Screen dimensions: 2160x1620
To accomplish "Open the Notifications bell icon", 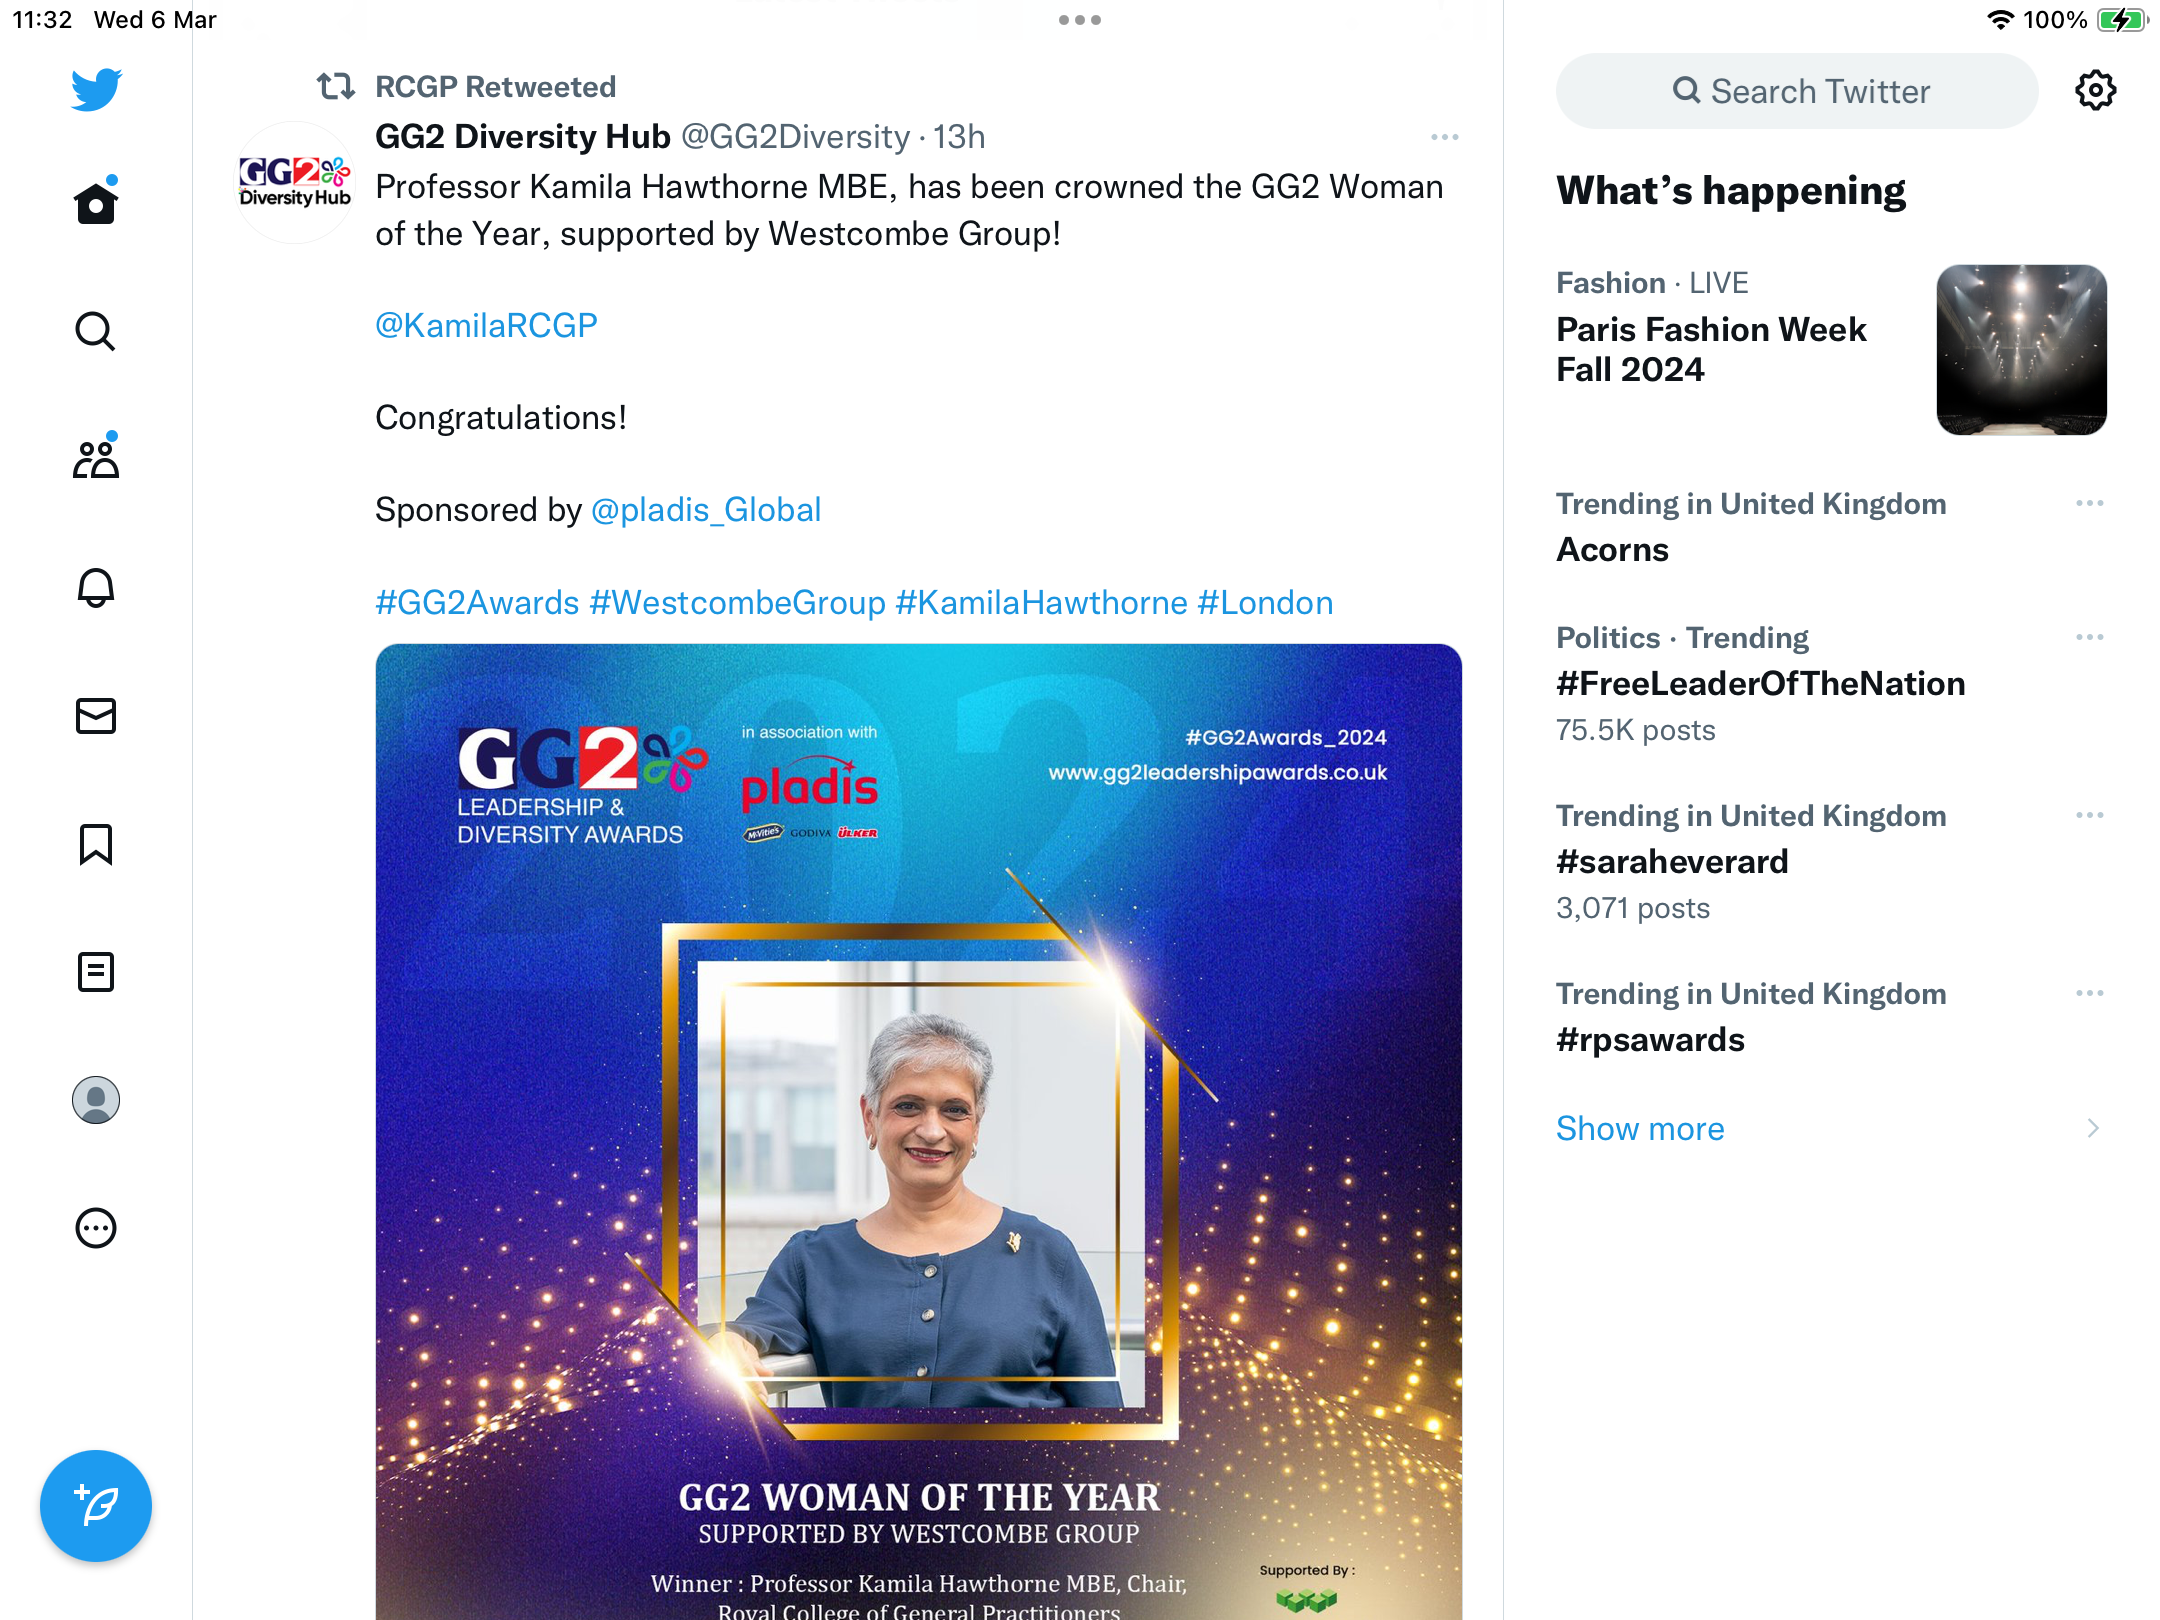I will pyautogui.click(x=96, y=587).
